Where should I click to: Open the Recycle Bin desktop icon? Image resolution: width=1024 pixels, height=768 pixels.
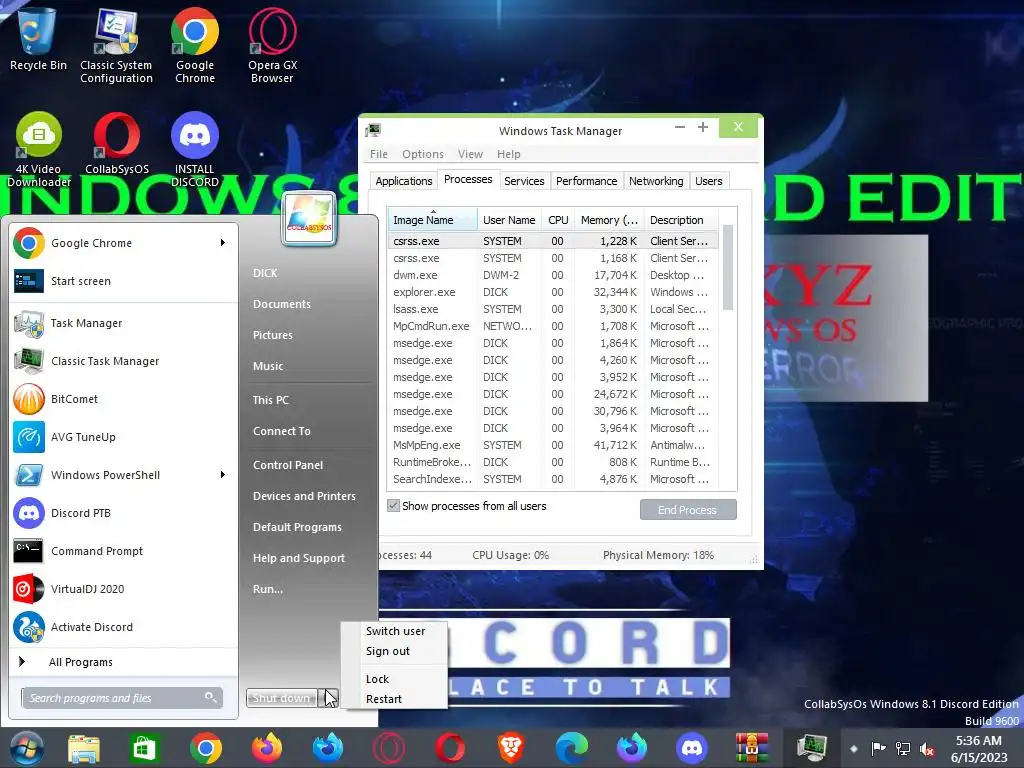(38, 37)
